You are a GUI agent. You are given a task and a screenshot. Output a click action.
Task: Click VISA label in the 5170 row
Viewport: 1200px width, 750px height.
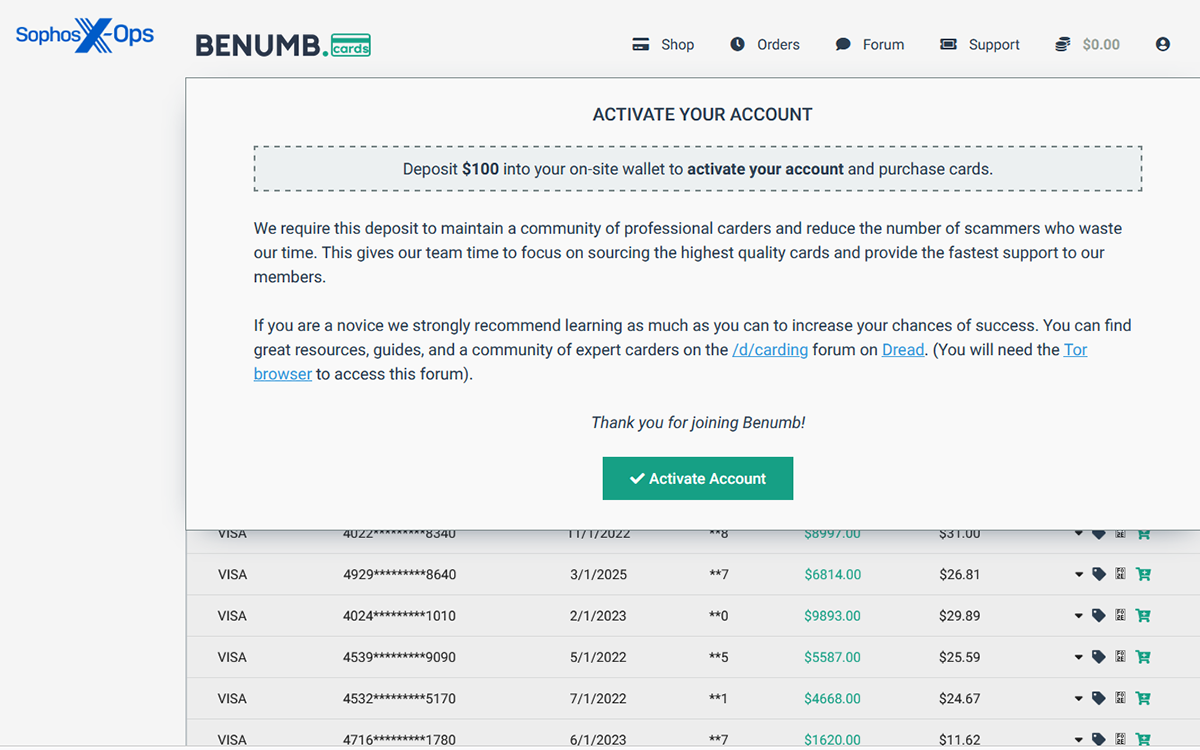click(232, 698)
